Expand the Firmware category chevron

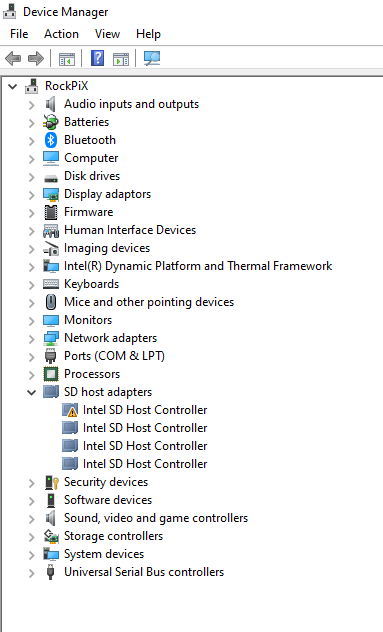pyautogui.click(x=31, y=213)
